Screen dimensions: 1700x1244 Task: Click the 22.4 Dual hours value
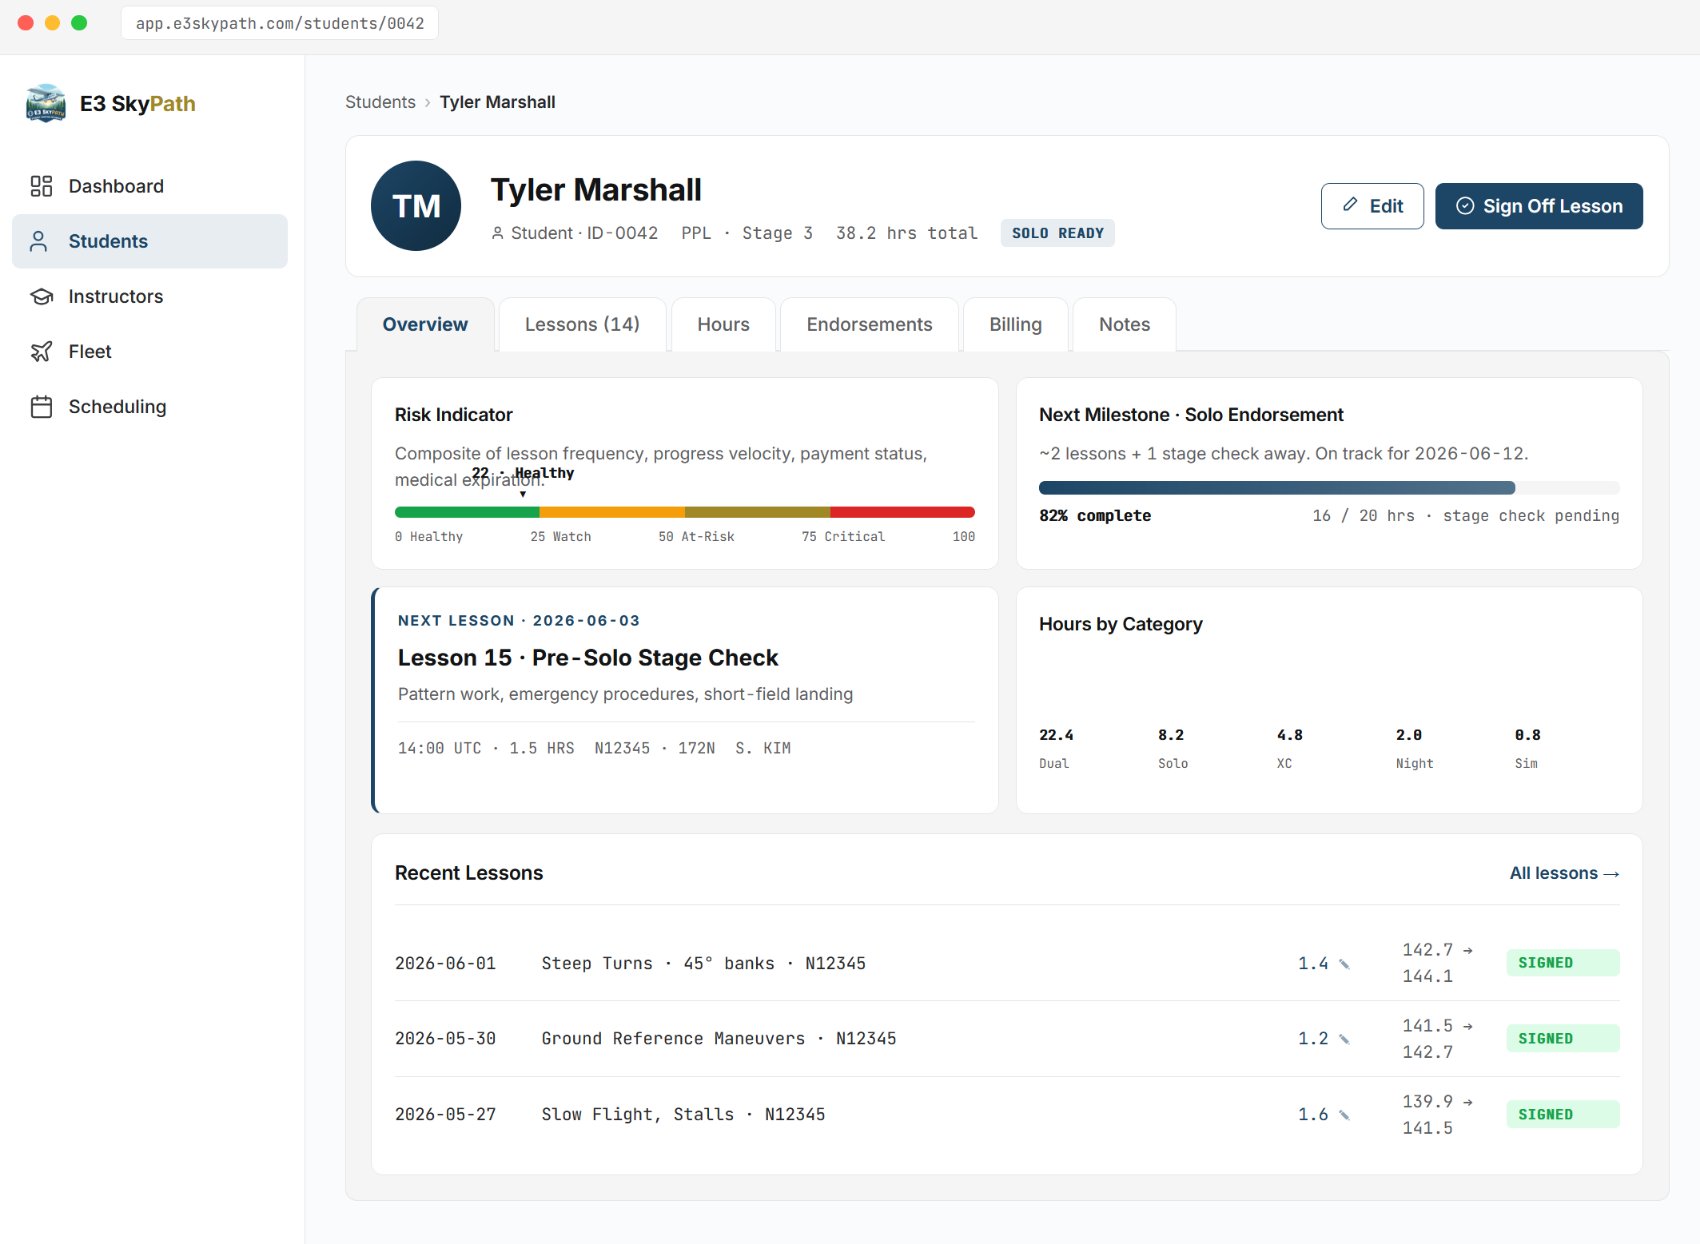pyautogui.click(x=1056, y=735)
